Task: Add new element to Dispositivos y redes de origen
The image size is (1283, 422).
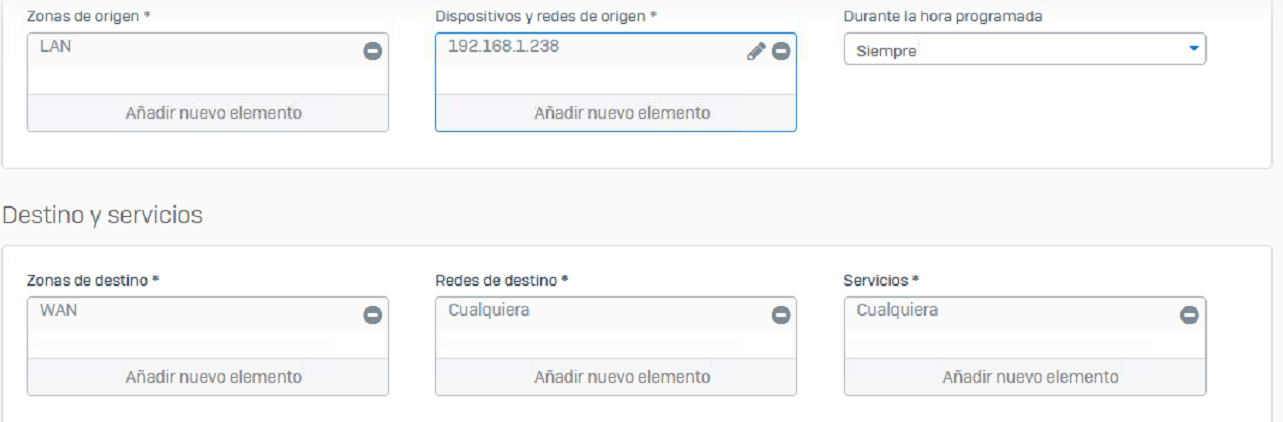Action: (x=616, y=113)
